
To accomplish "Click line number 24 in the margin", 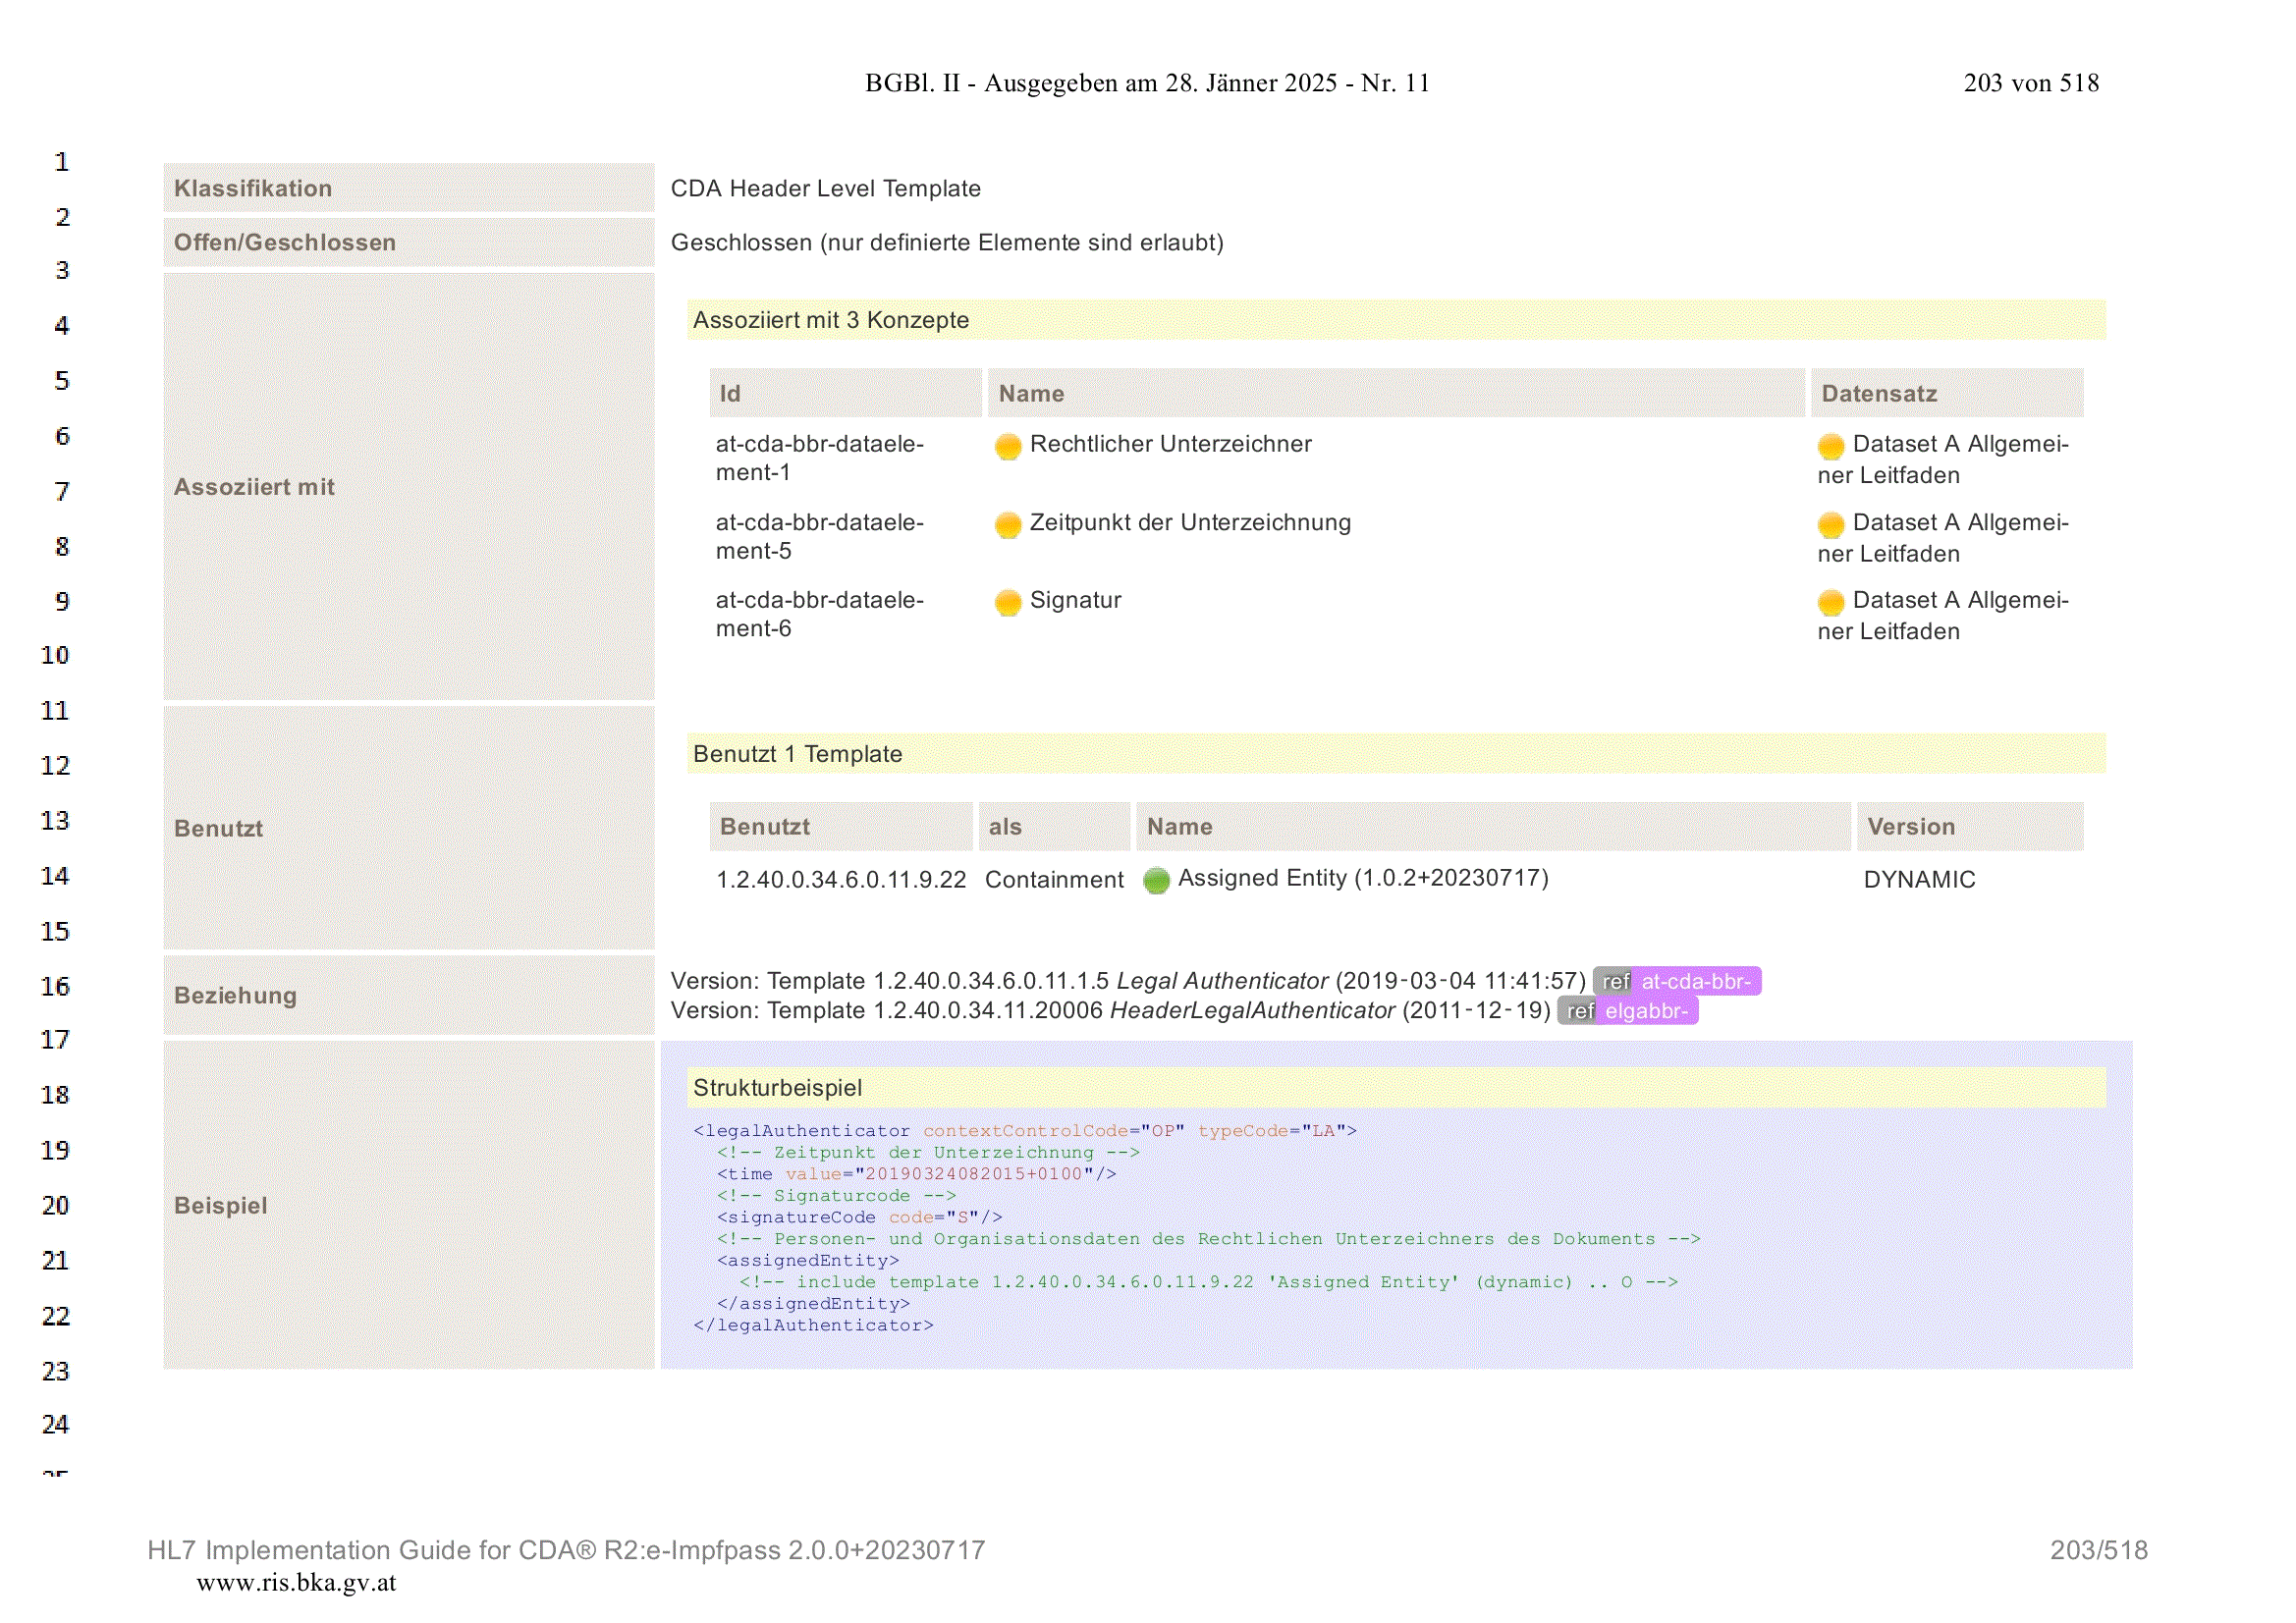I will pos(55,1425).
